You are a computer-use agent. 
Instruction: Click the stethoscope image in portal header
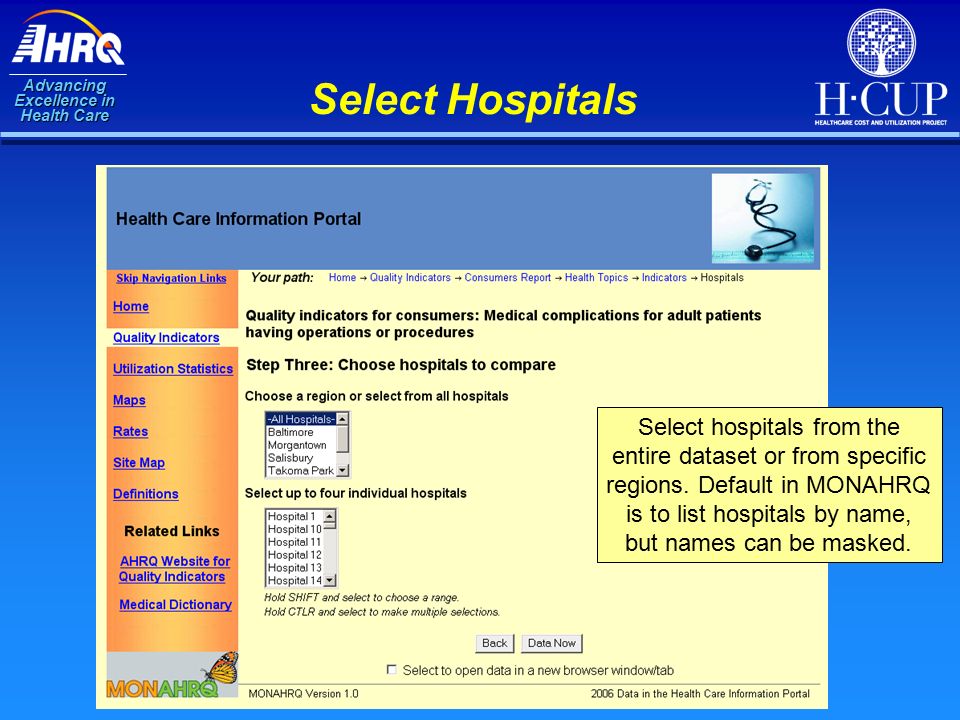pos(763,218)
